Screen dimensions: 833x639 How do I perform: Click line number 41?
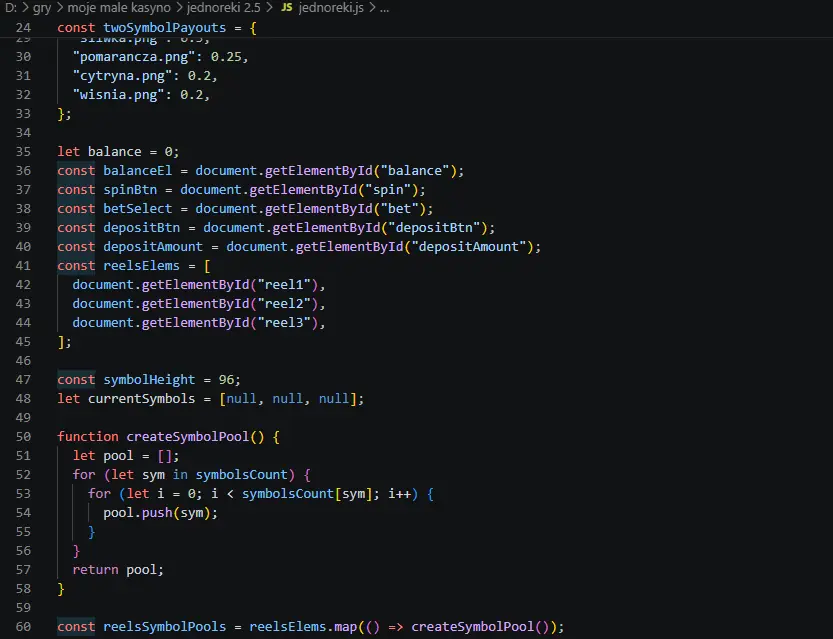click(x=23, y=266)
